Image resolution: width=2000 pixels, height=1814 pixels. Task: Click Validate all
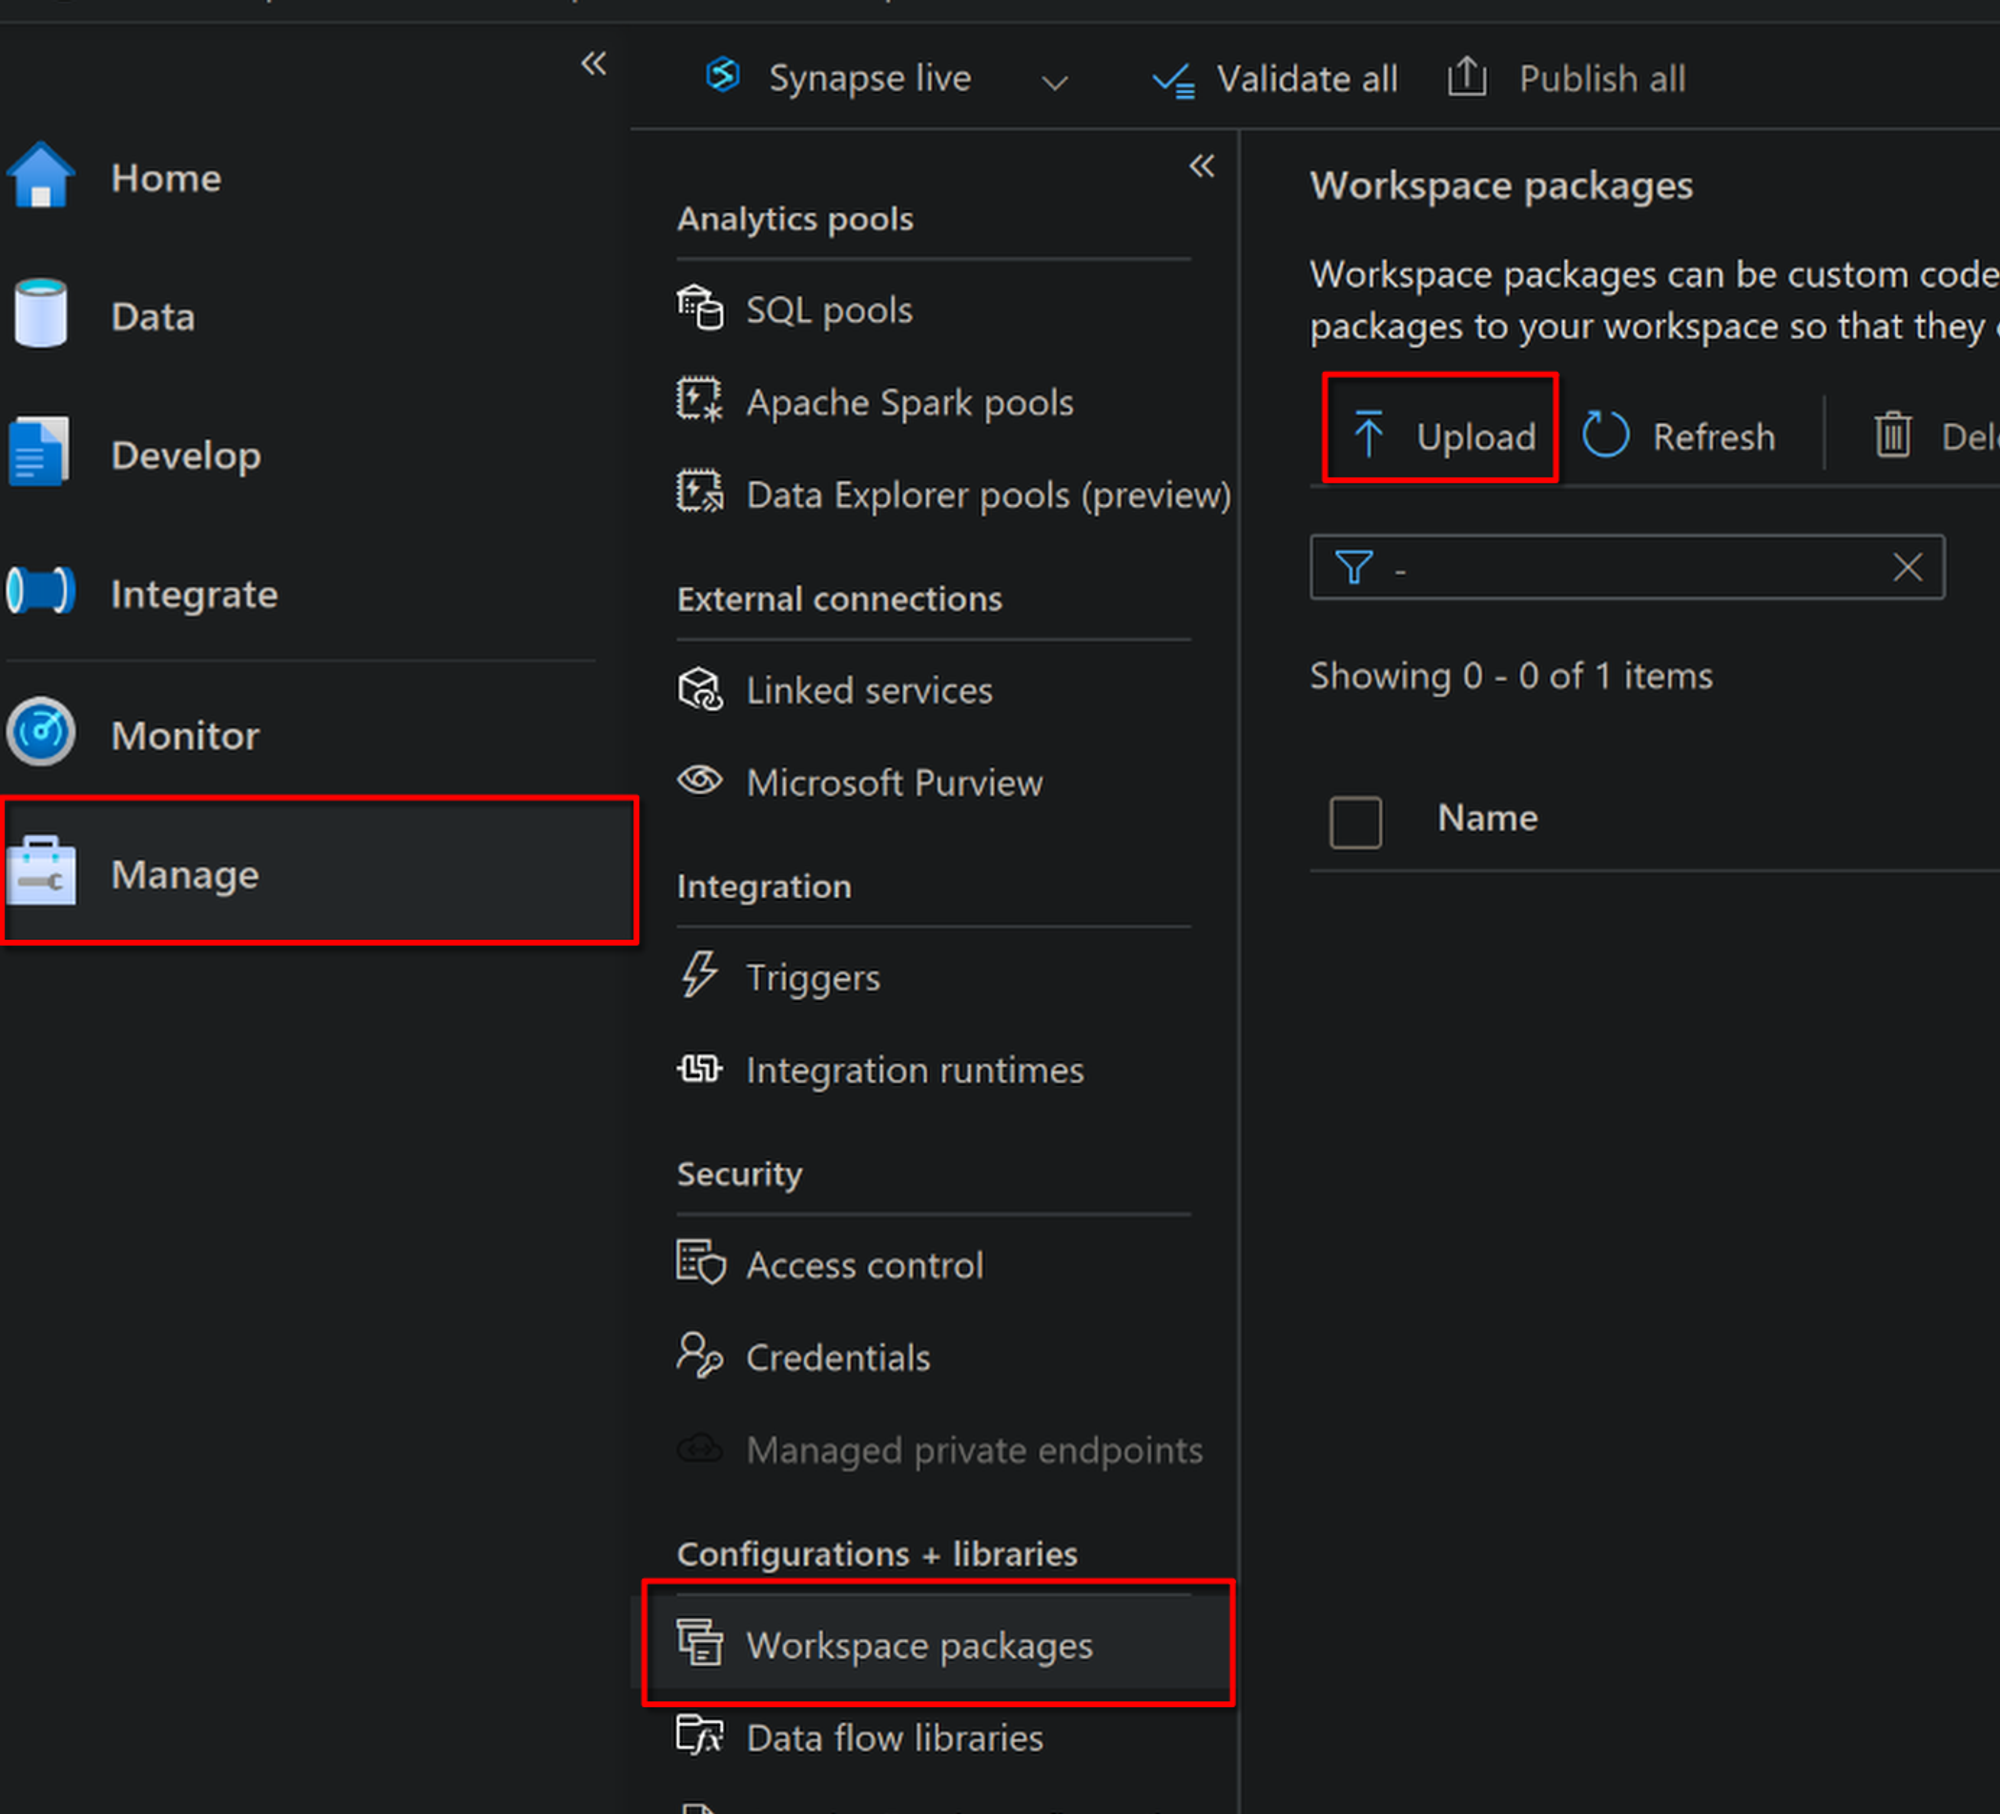click(1275, 79)
